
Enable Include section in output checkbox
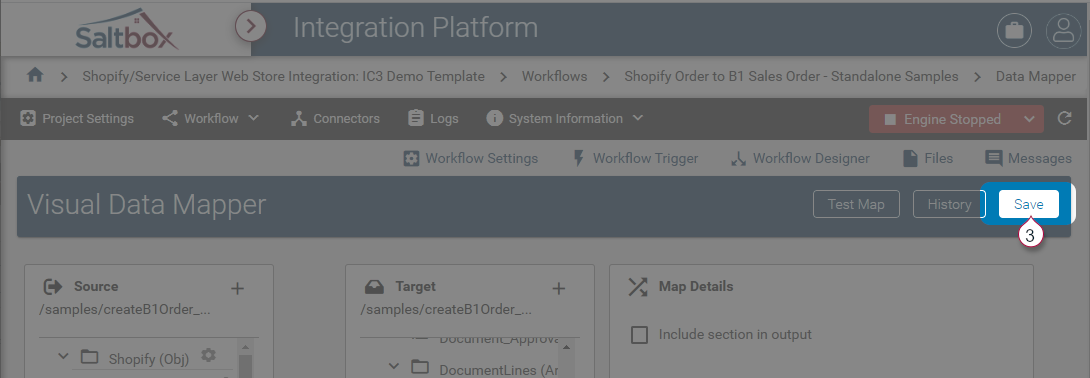[x=640, y=335]
